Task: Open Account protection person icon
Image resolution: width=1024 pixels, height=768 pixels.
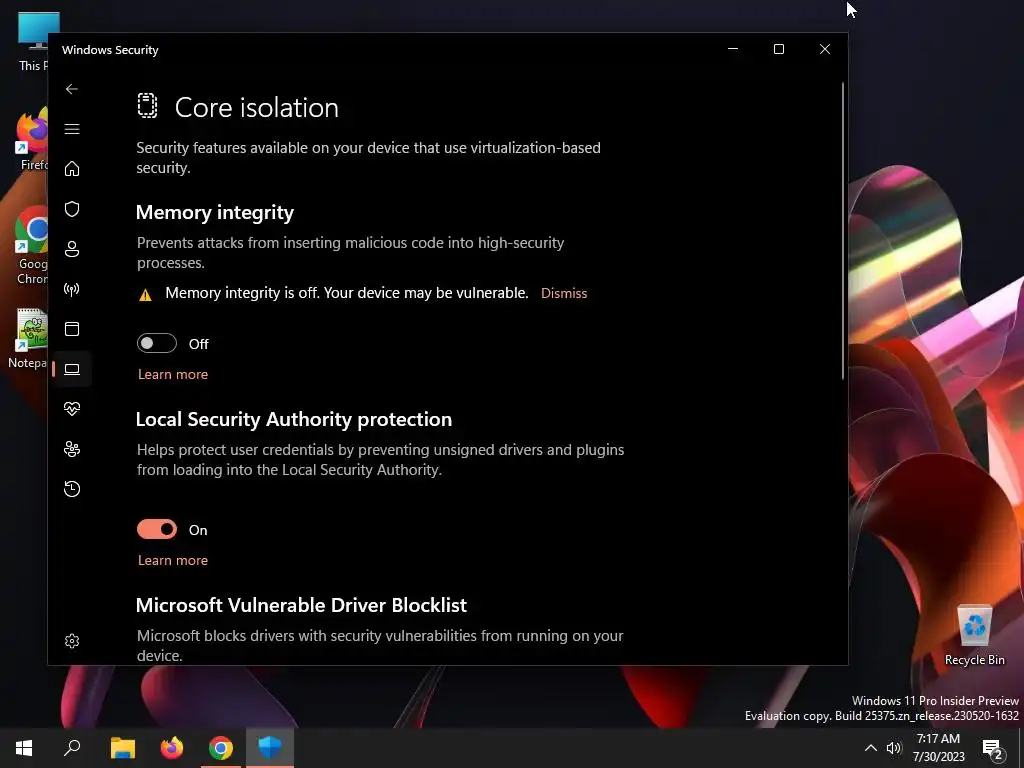Action: coord(72,249)
